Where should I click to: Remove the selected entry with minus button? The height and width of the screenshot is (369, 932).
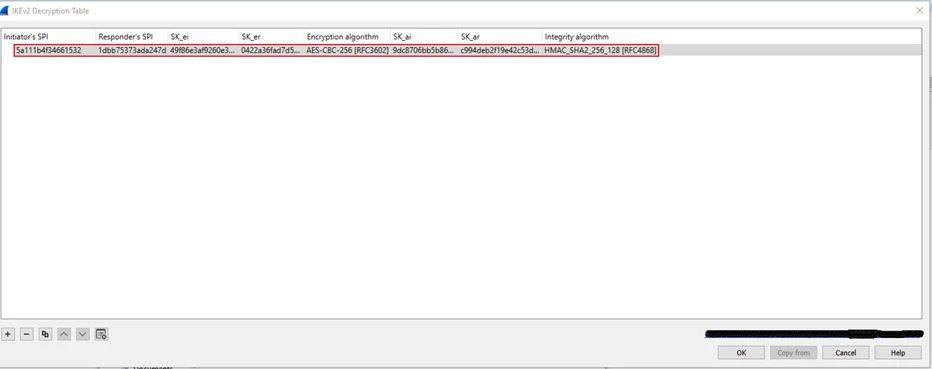tap(26, 335)
